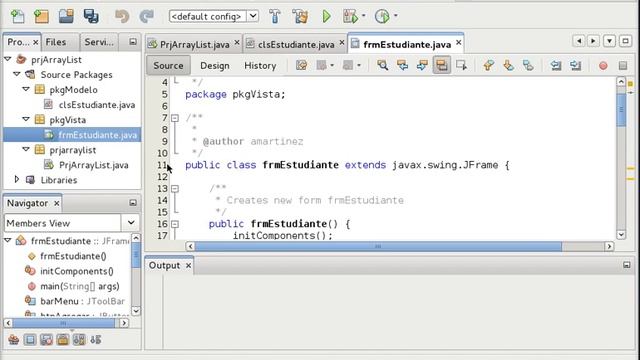Screen dimensions: 640x360
Task: Close the Navigator panel tab
Action: (57, 203)
